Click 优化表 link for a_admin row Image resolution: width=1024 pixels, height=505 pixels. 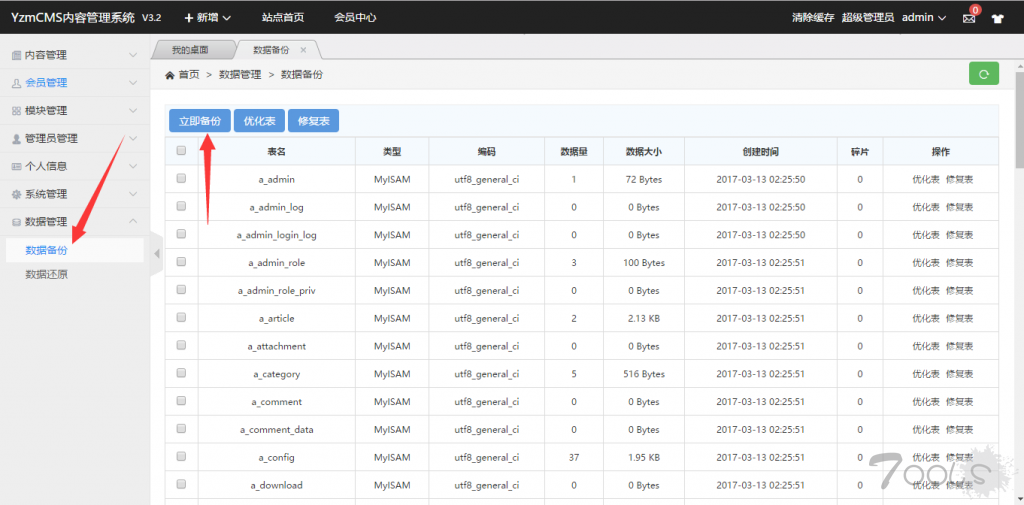point(926,179)
